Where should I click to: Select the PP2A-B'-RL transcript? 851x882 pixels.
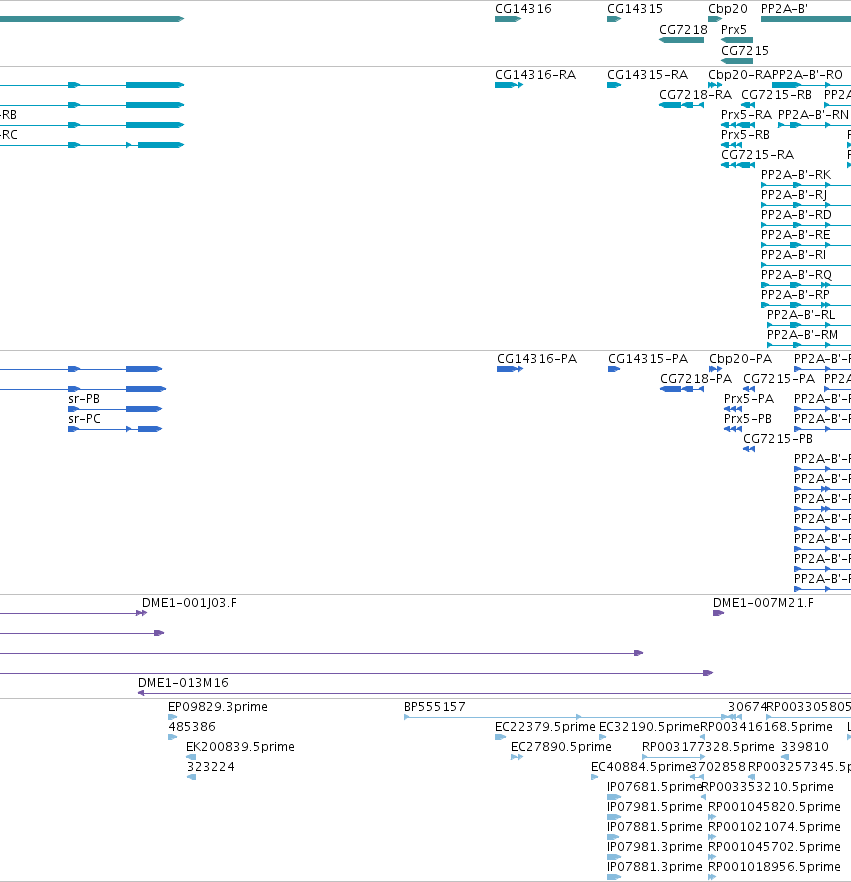(809, 325)
